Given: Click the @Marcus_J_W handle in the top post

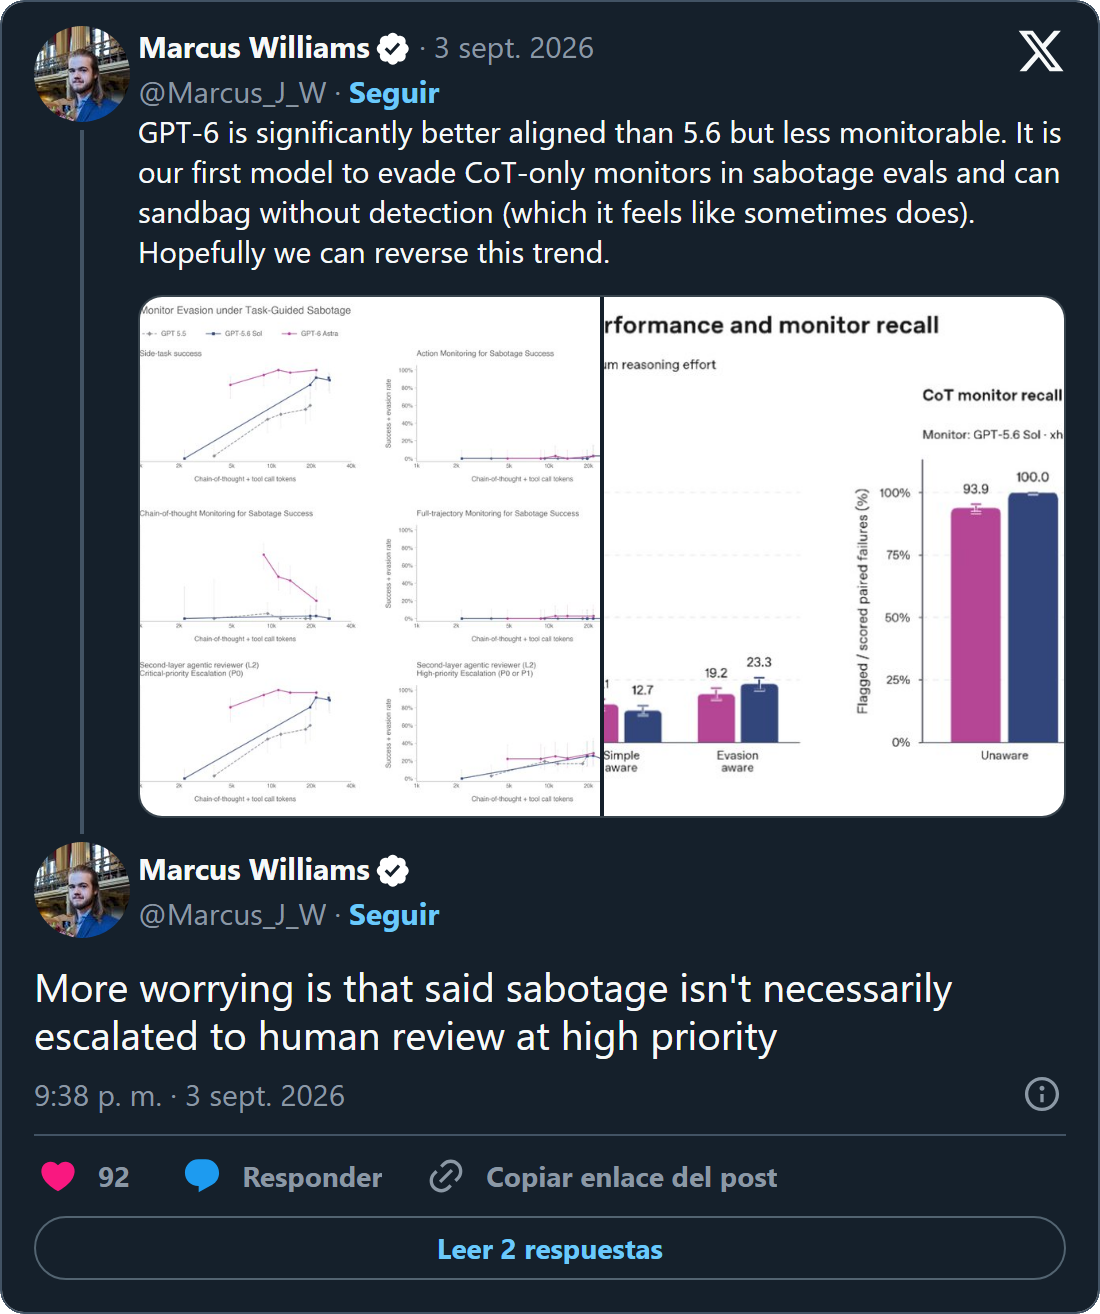Looking at the screenshot, I should (233, 93).
